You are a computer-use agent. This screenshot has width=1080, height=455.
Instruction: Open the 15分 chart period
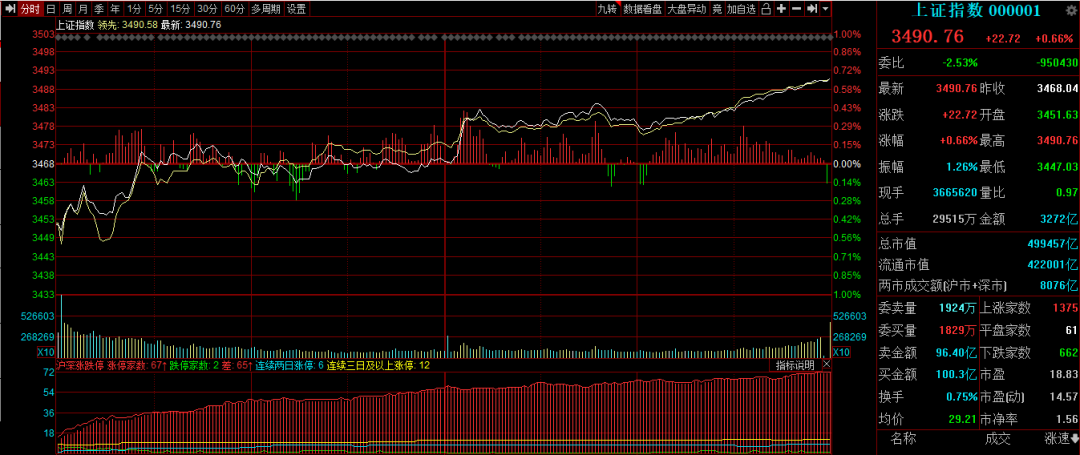click(180, 9)
